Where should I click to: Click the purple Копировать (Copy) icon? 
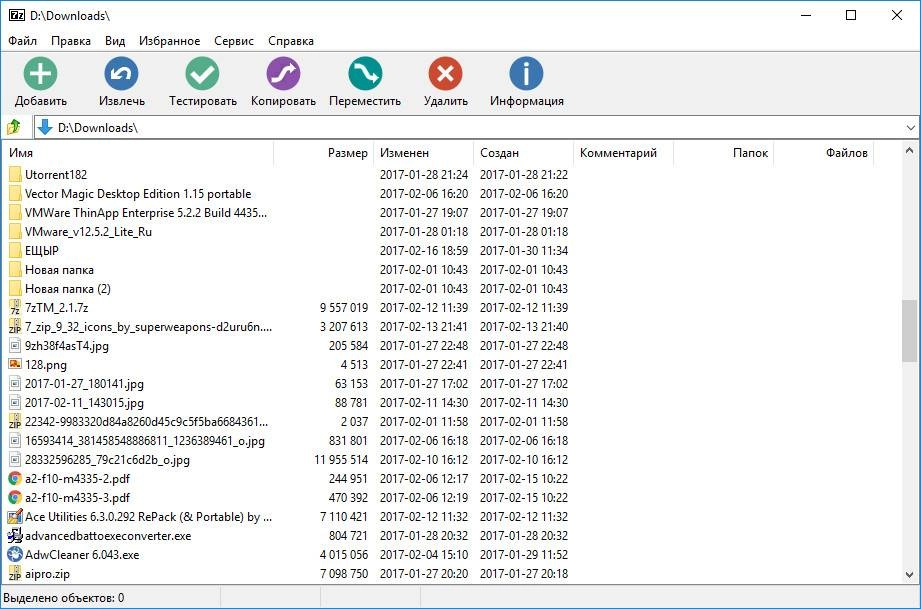pyautogui.click(x=283, y=74)
